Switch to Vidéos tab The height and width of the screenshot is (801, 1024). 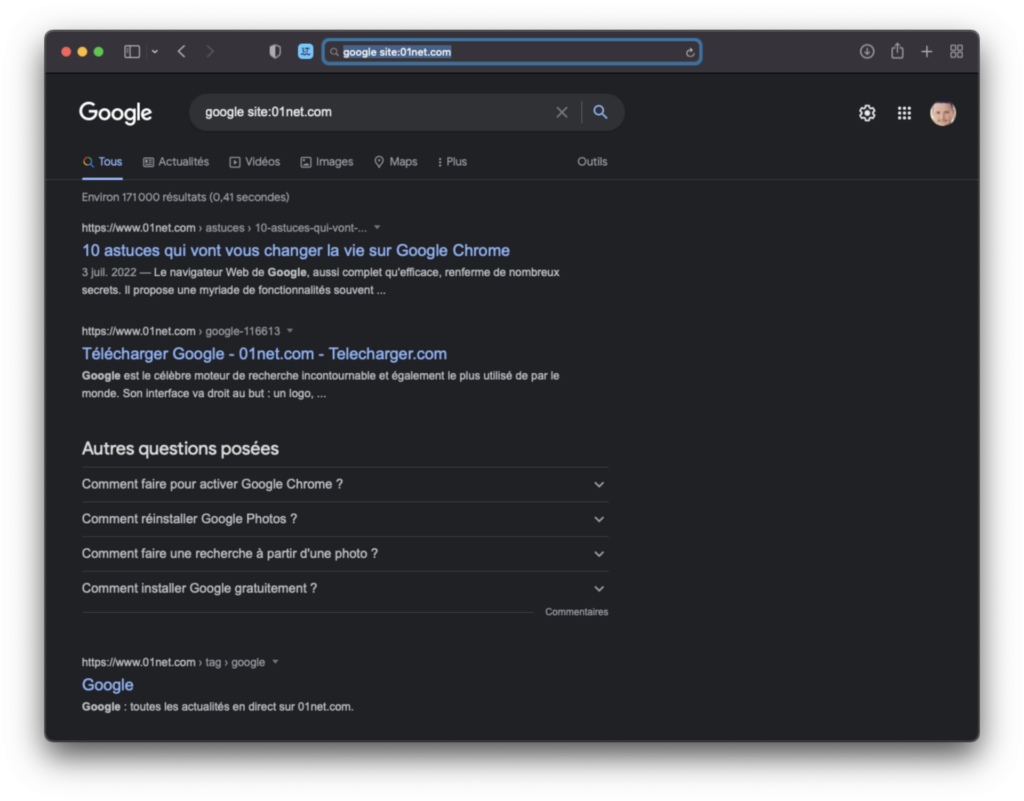[x=255, y=162]
